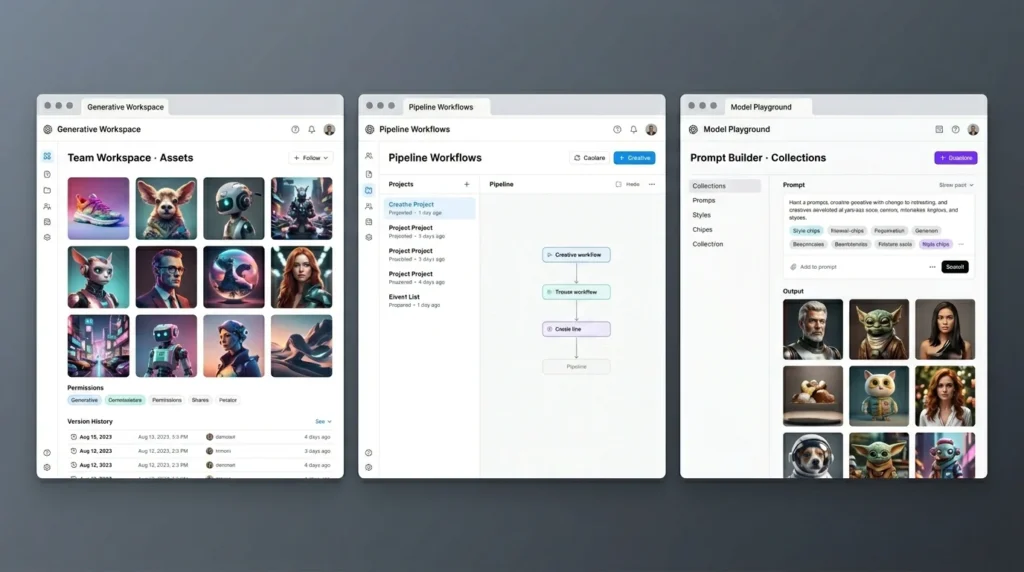Click help circle at bottom of Generative Workspace sidebar
Viewport: 1024px width, 572px height.
[x=47, y=453]
